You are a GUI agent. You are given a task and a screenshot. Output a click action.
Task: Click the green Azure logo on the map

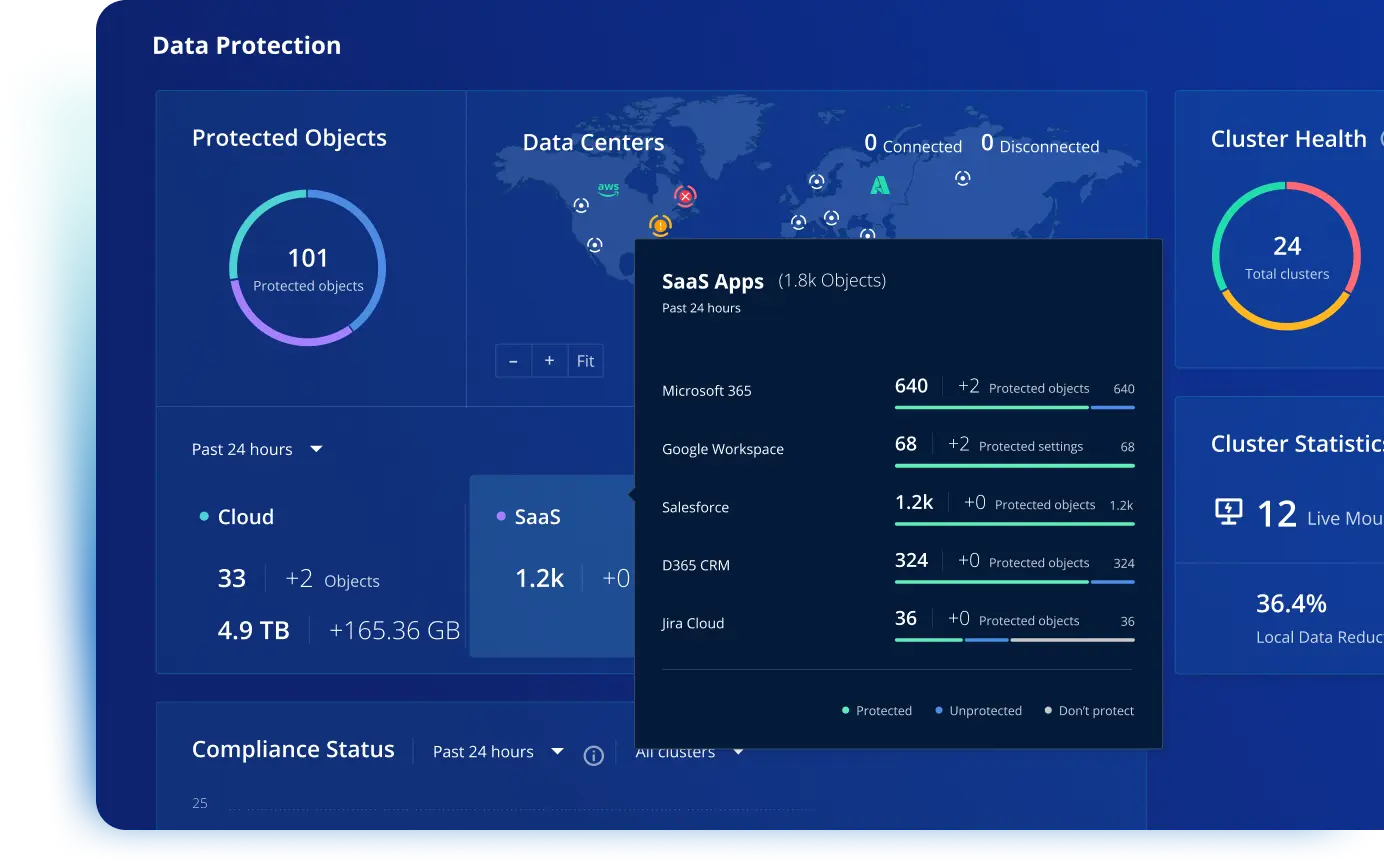click(879, 184)
